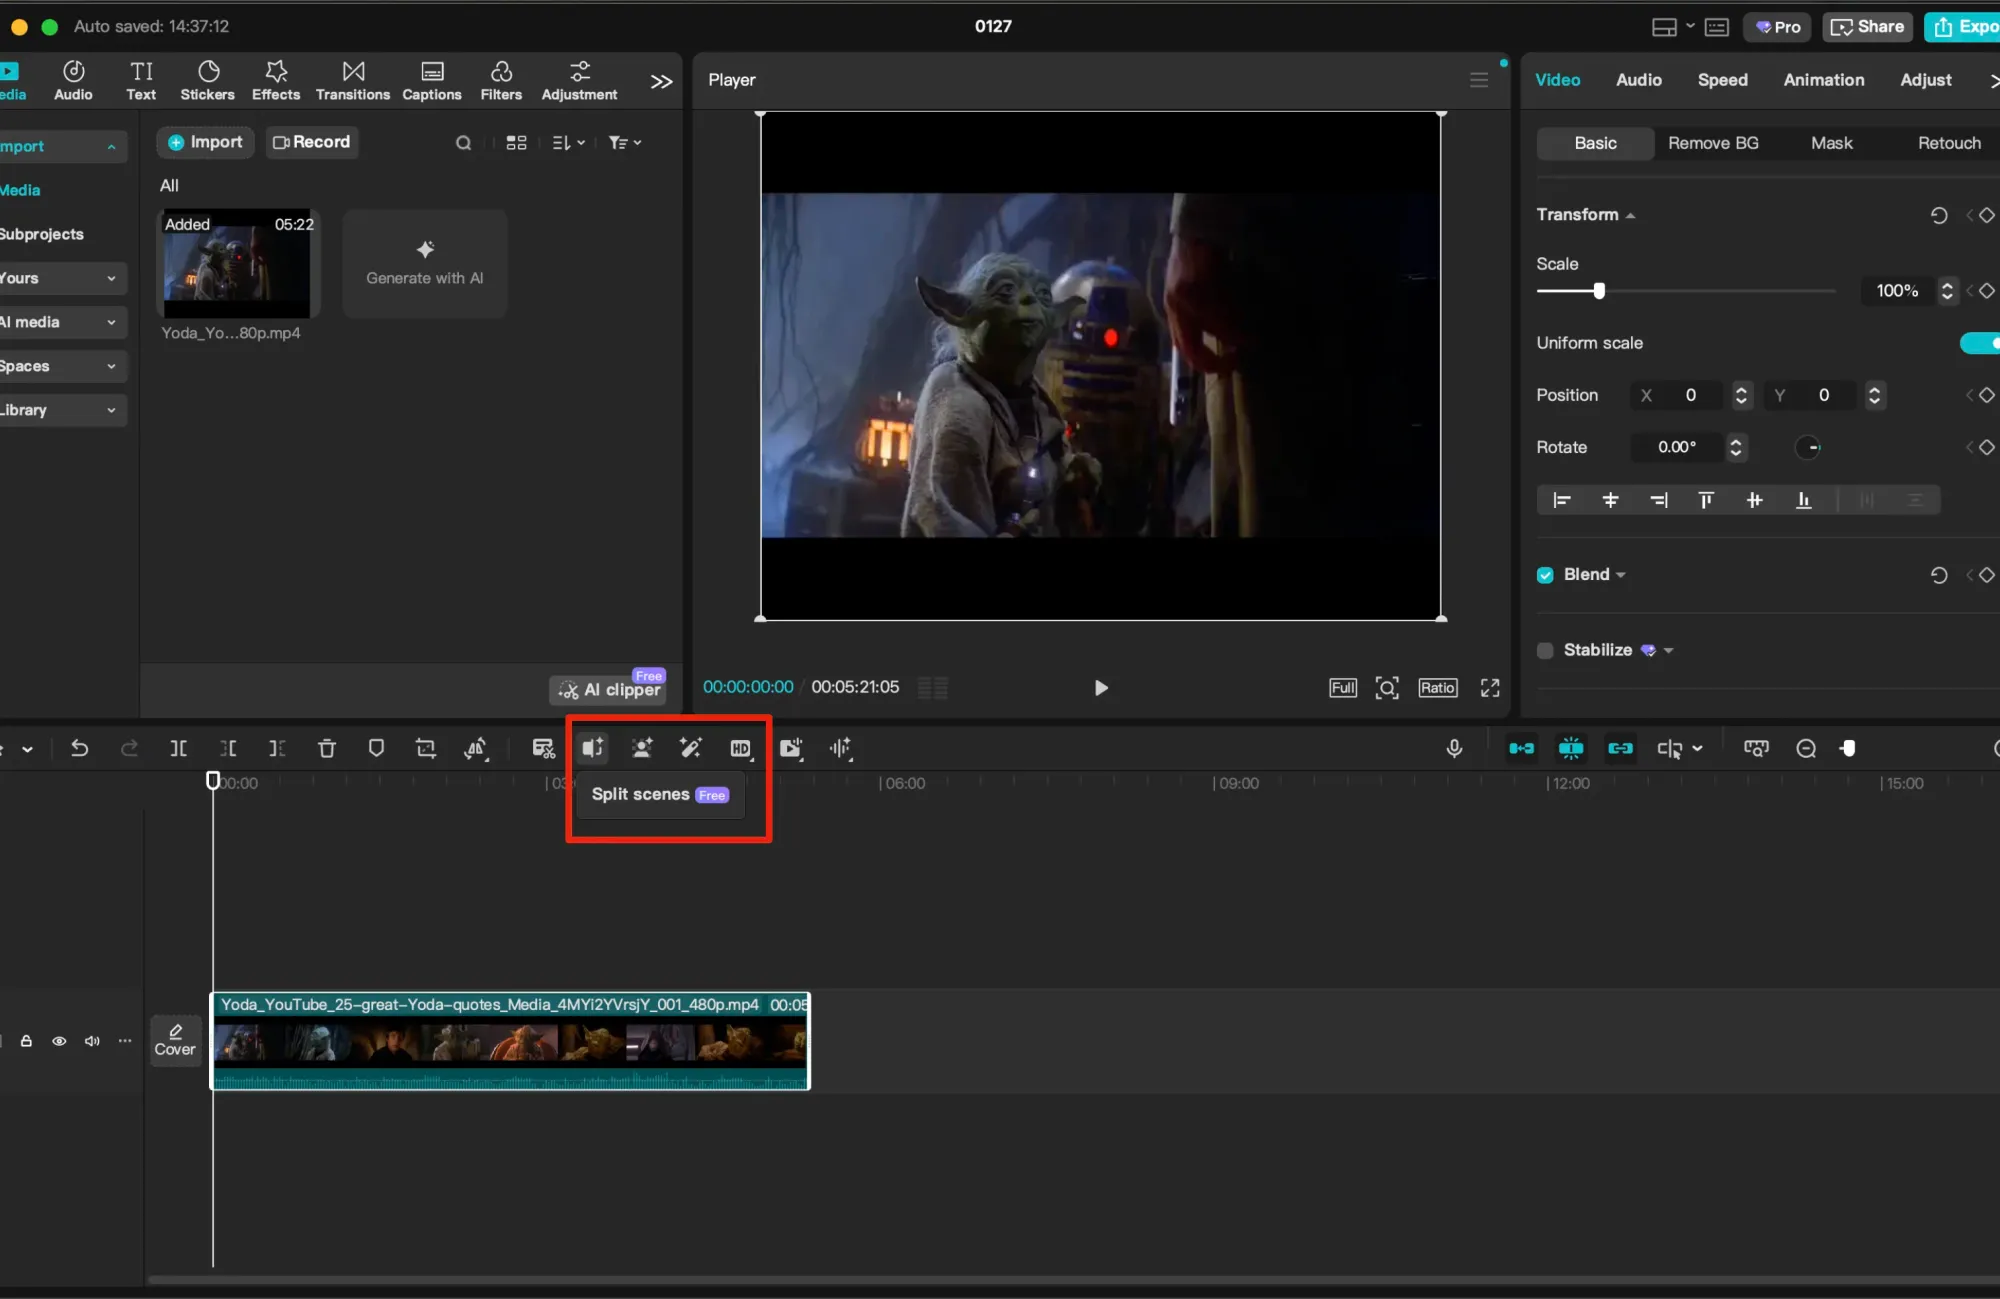Switch to the Animation tab
This screenshot has height=1299, width=2000.
[x=1823, y=80]
